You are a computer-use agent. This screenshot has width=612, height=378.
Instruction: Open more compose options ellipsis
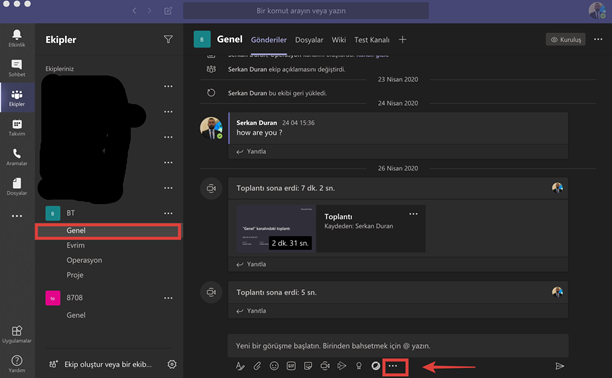[393, 366]
